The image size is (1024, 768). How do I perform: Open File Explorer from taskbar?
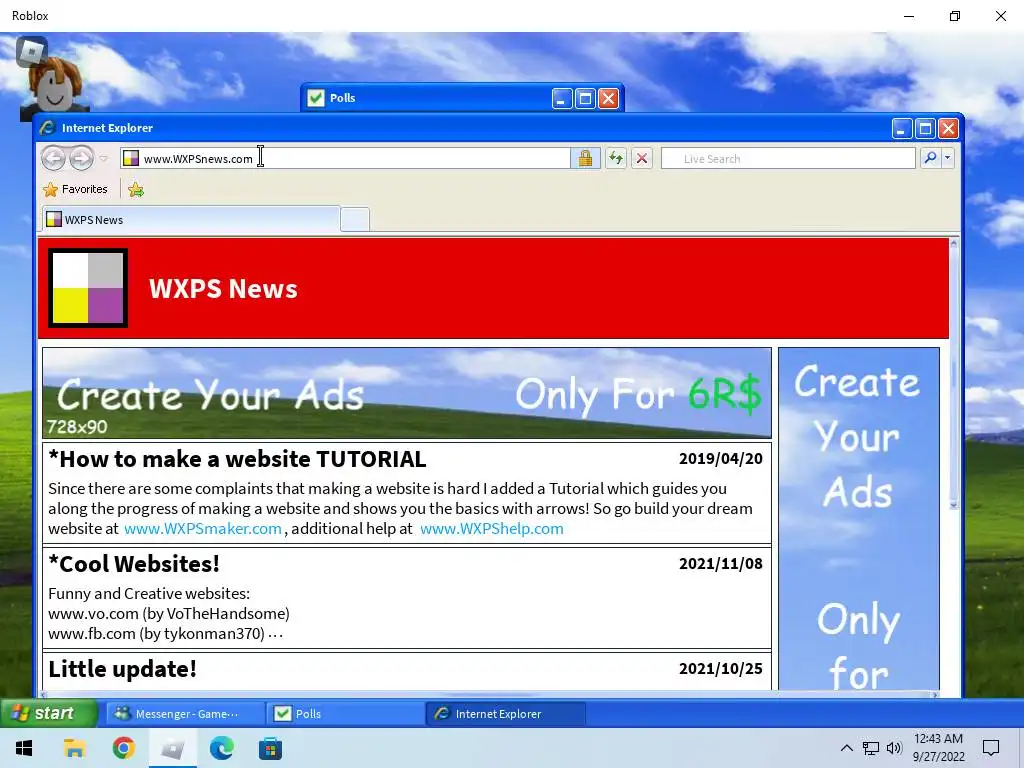coord(74,748)
